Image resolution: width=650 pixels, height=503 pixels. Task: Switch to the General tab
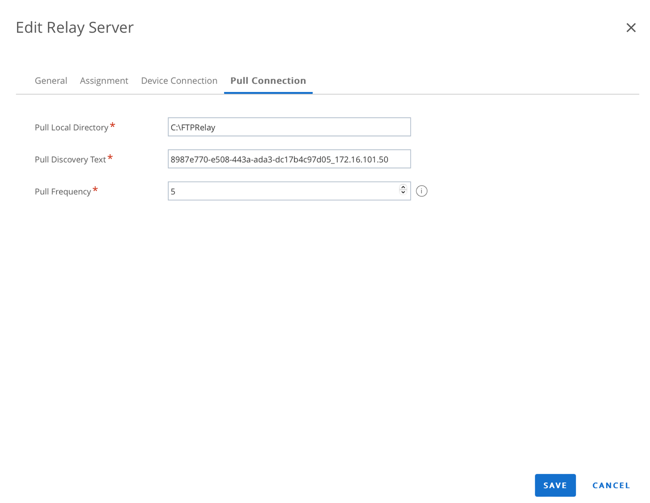[51, 81]
